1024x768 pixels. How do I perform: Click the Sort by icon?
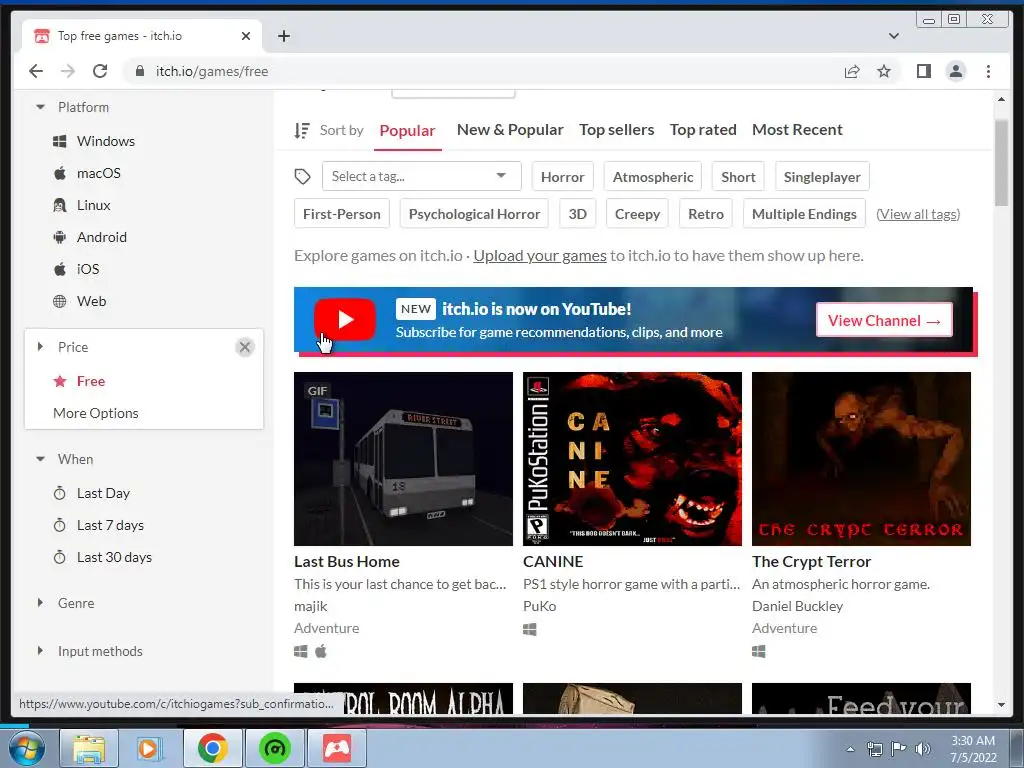302,130
